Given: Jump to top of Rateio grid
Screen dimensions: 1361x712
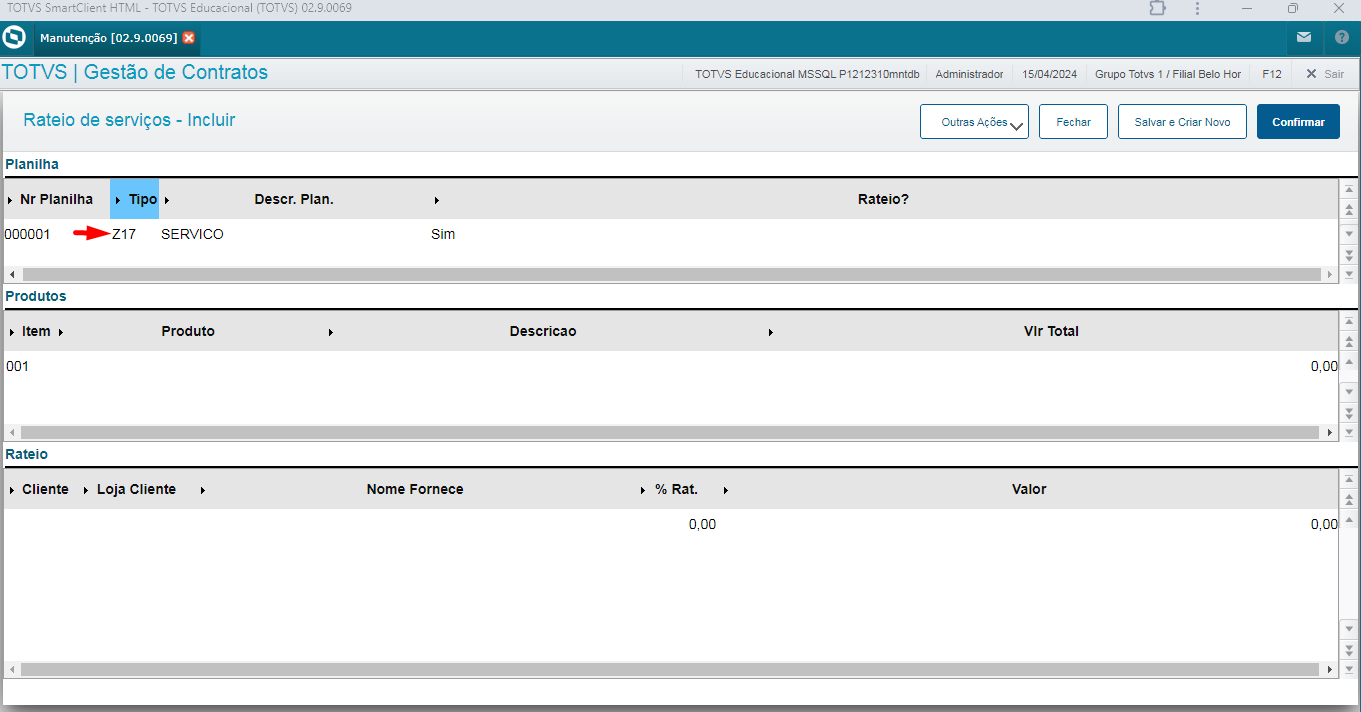Looking at the screenshot, I should (x=1349, y=480).
